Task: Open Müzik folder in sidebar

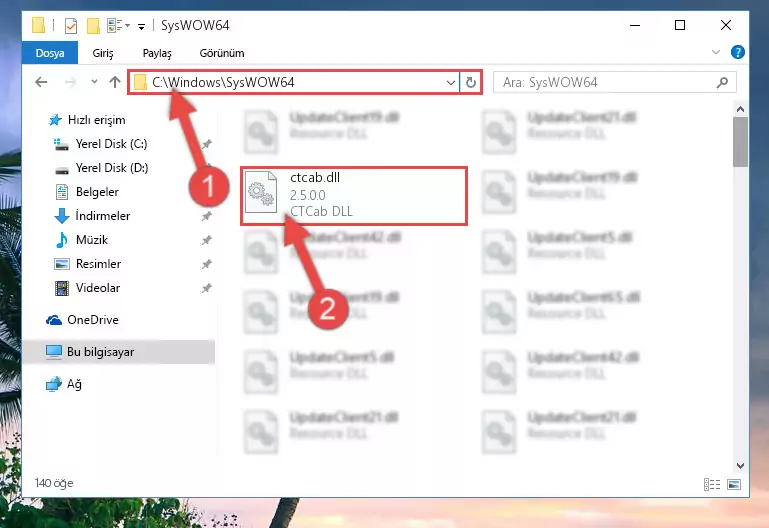Action: [x=81, y=240]
